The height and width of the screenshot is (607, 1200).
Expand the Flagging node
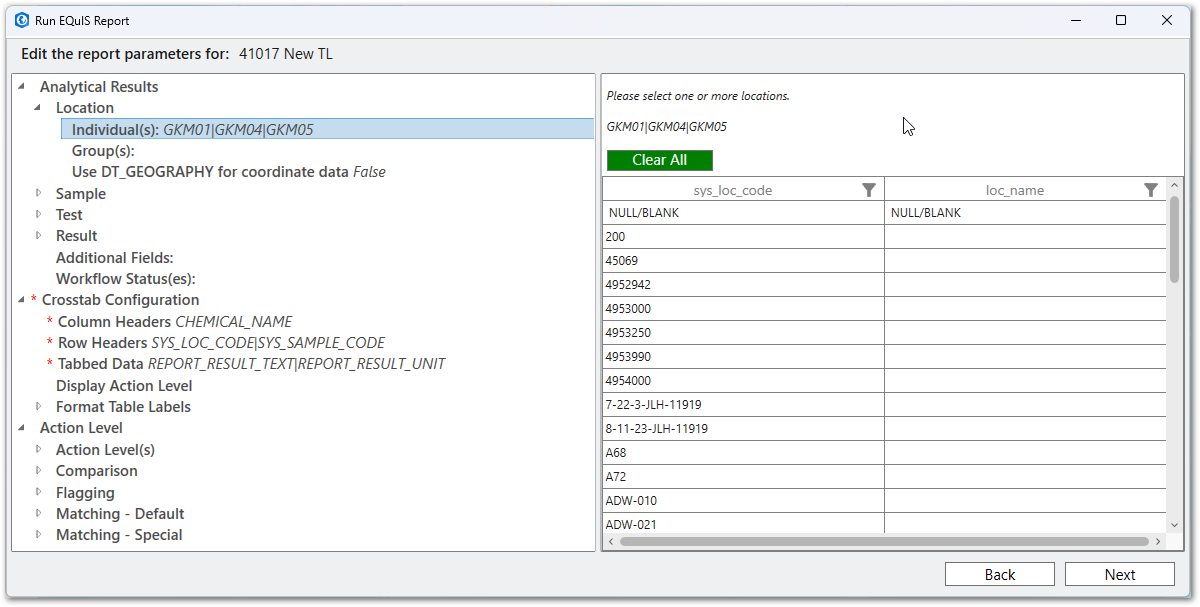39,492
